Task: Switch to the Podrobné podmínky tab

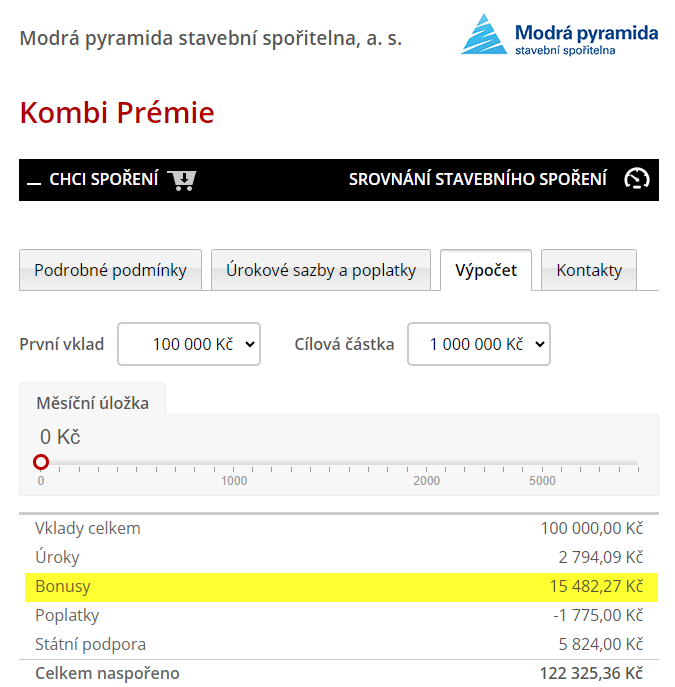Action: 110,270
